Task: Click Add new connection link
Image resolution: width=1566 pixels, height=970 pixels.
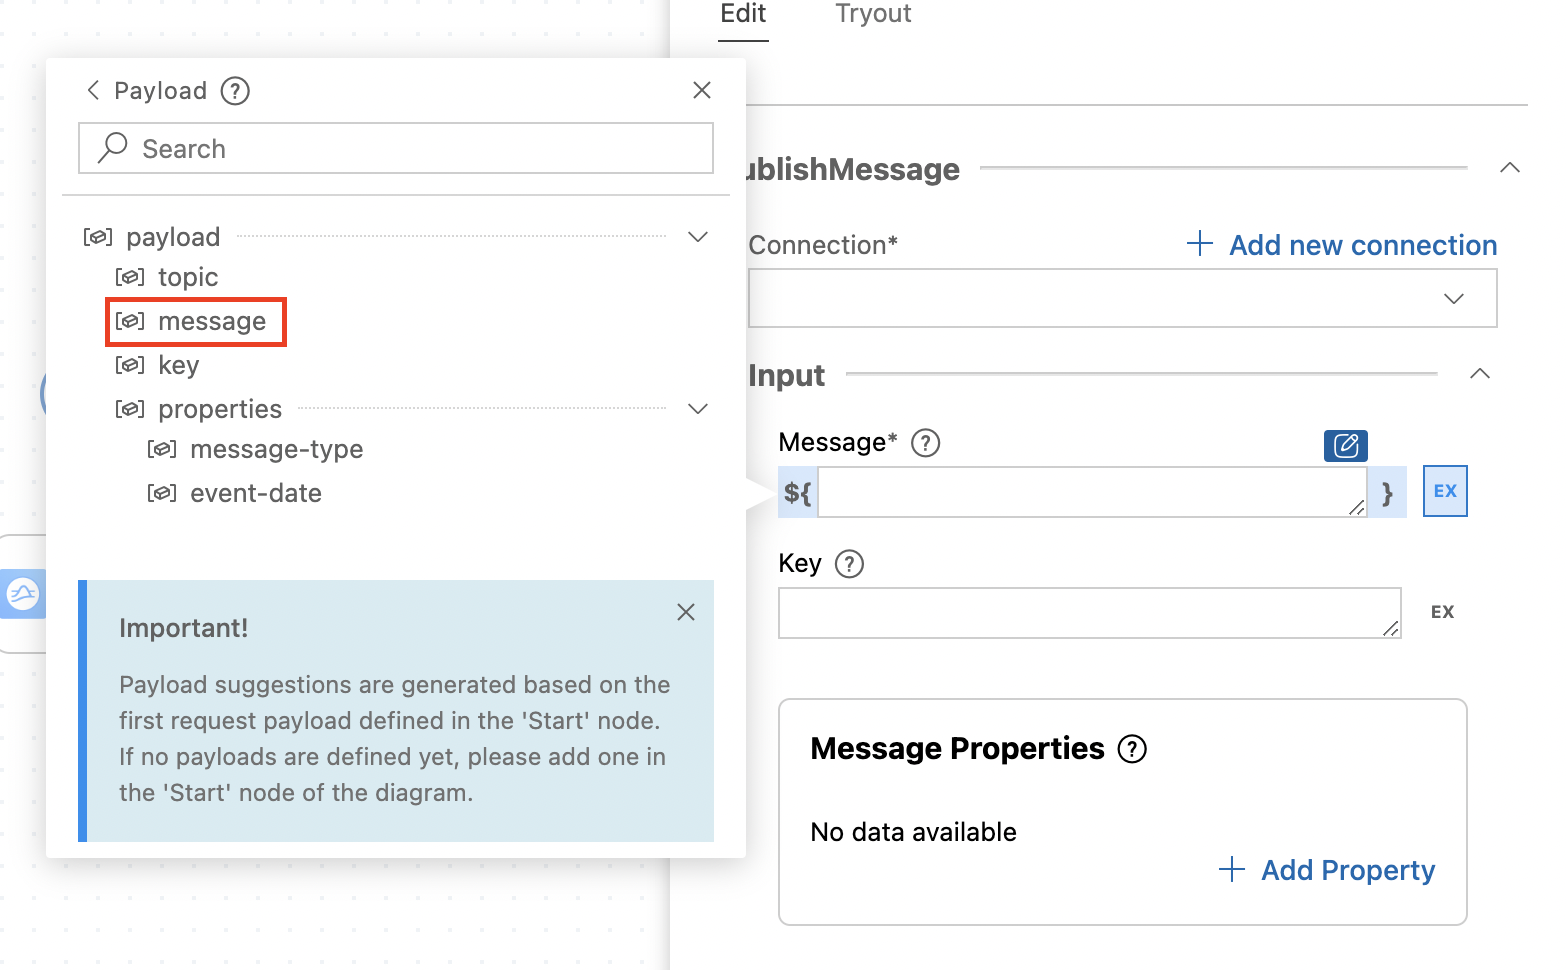Action: tap(1363, 245)
